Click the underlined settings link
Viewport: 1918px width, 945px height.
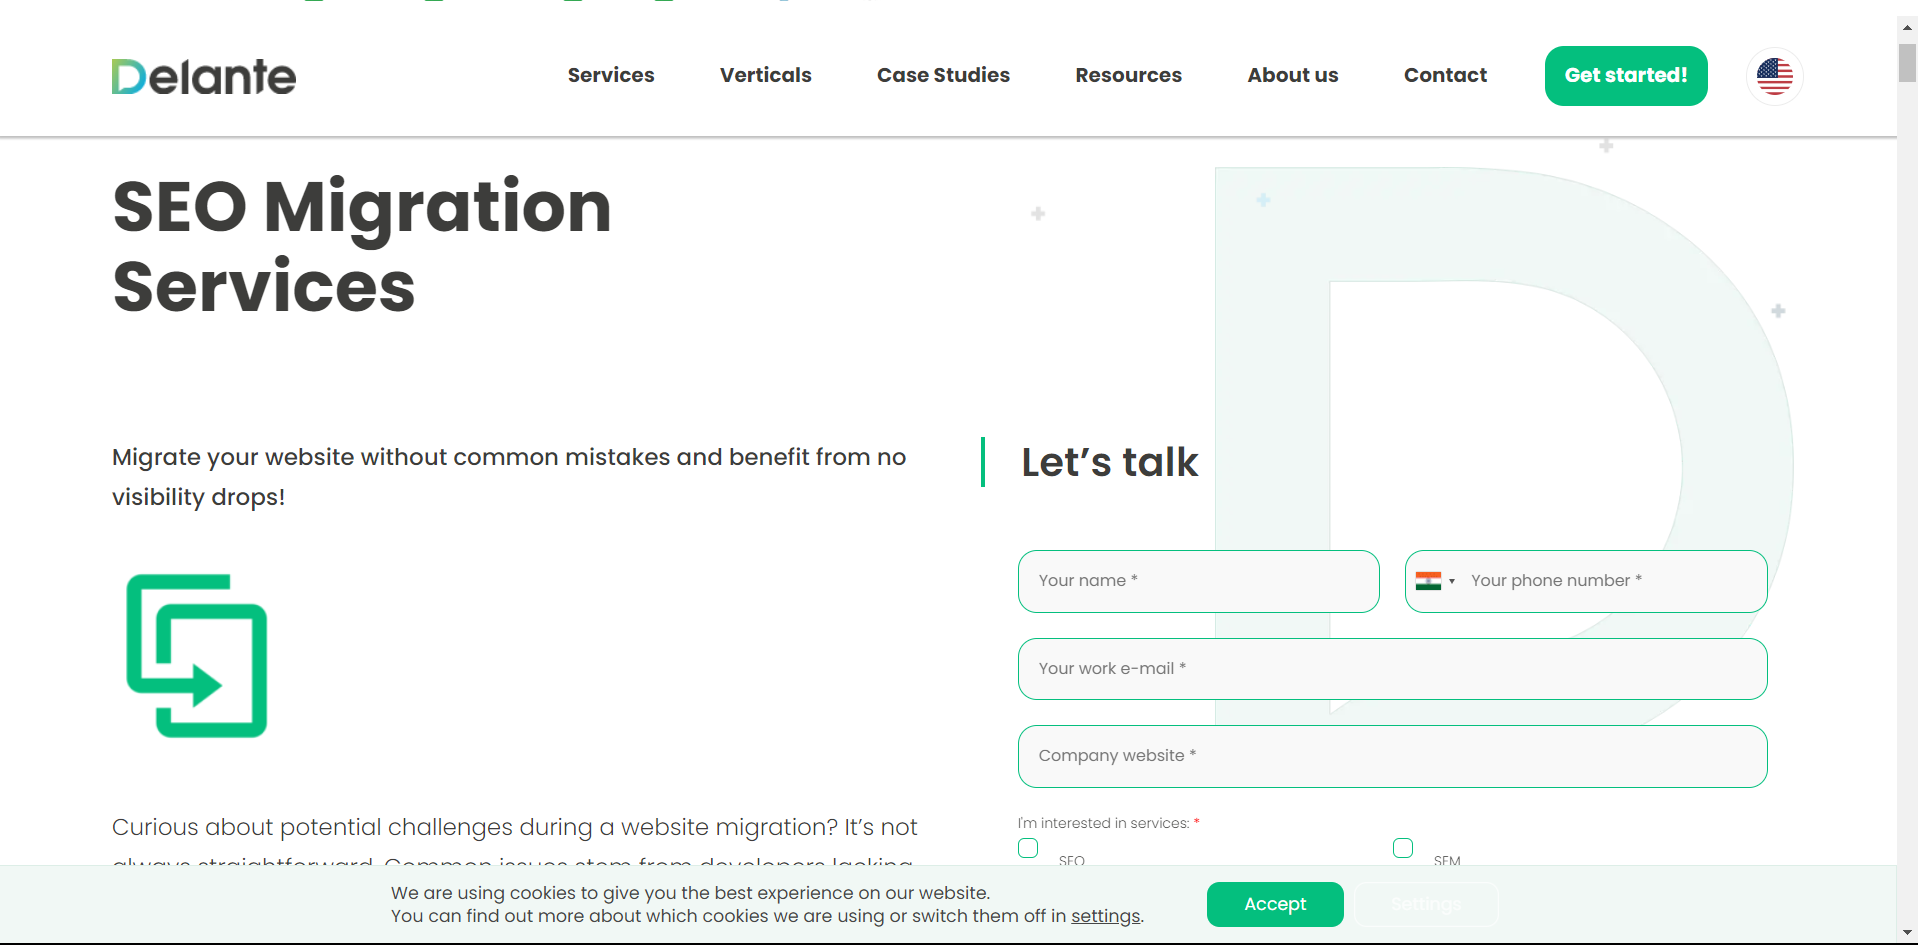pyautogui.click(x=1105, y=916)
